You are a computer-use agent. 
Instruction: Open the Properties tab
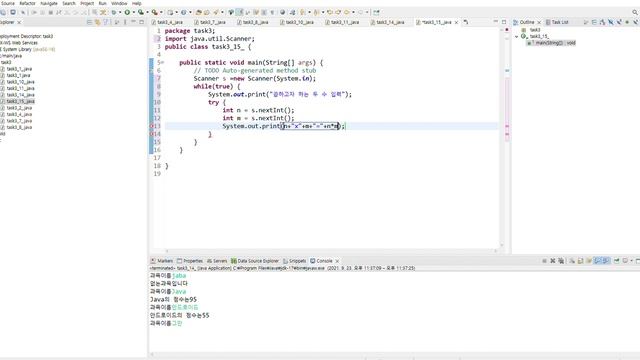pos(190,260)
